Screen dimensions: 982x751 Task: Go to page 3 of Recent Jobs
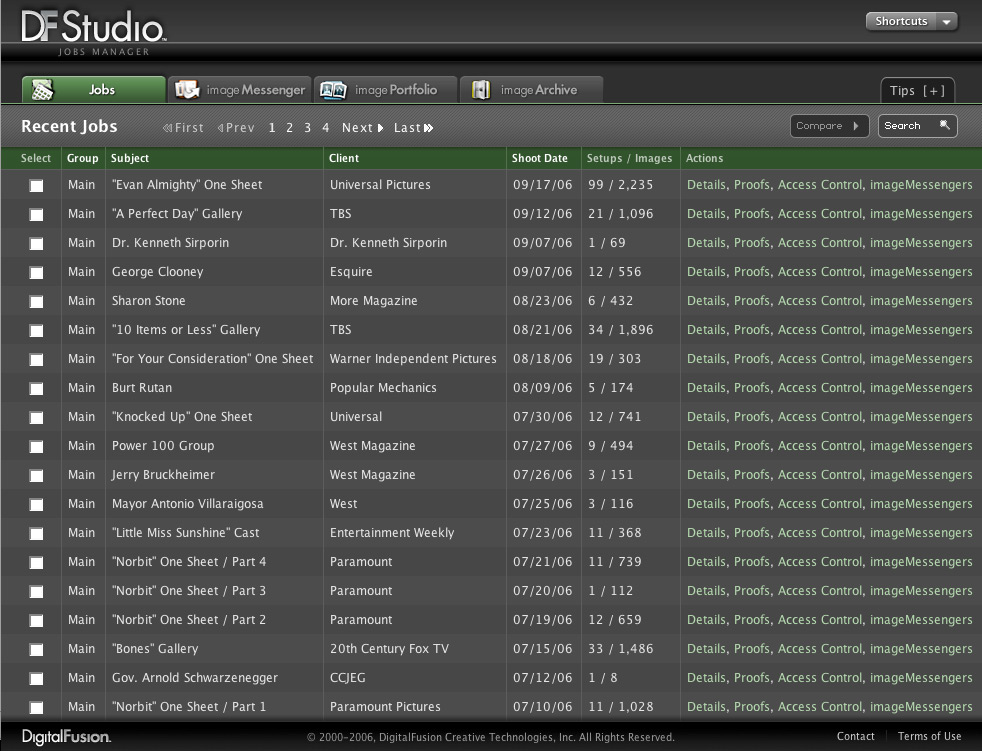307,128
